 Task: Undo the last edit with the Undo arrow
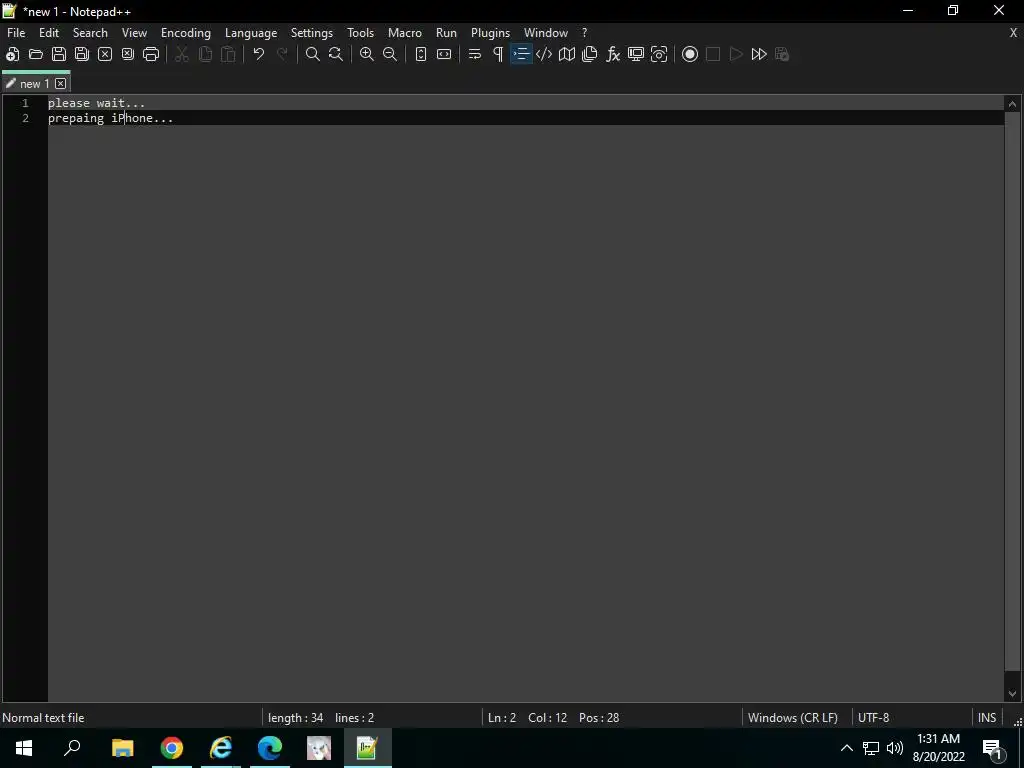click(259, 54)
